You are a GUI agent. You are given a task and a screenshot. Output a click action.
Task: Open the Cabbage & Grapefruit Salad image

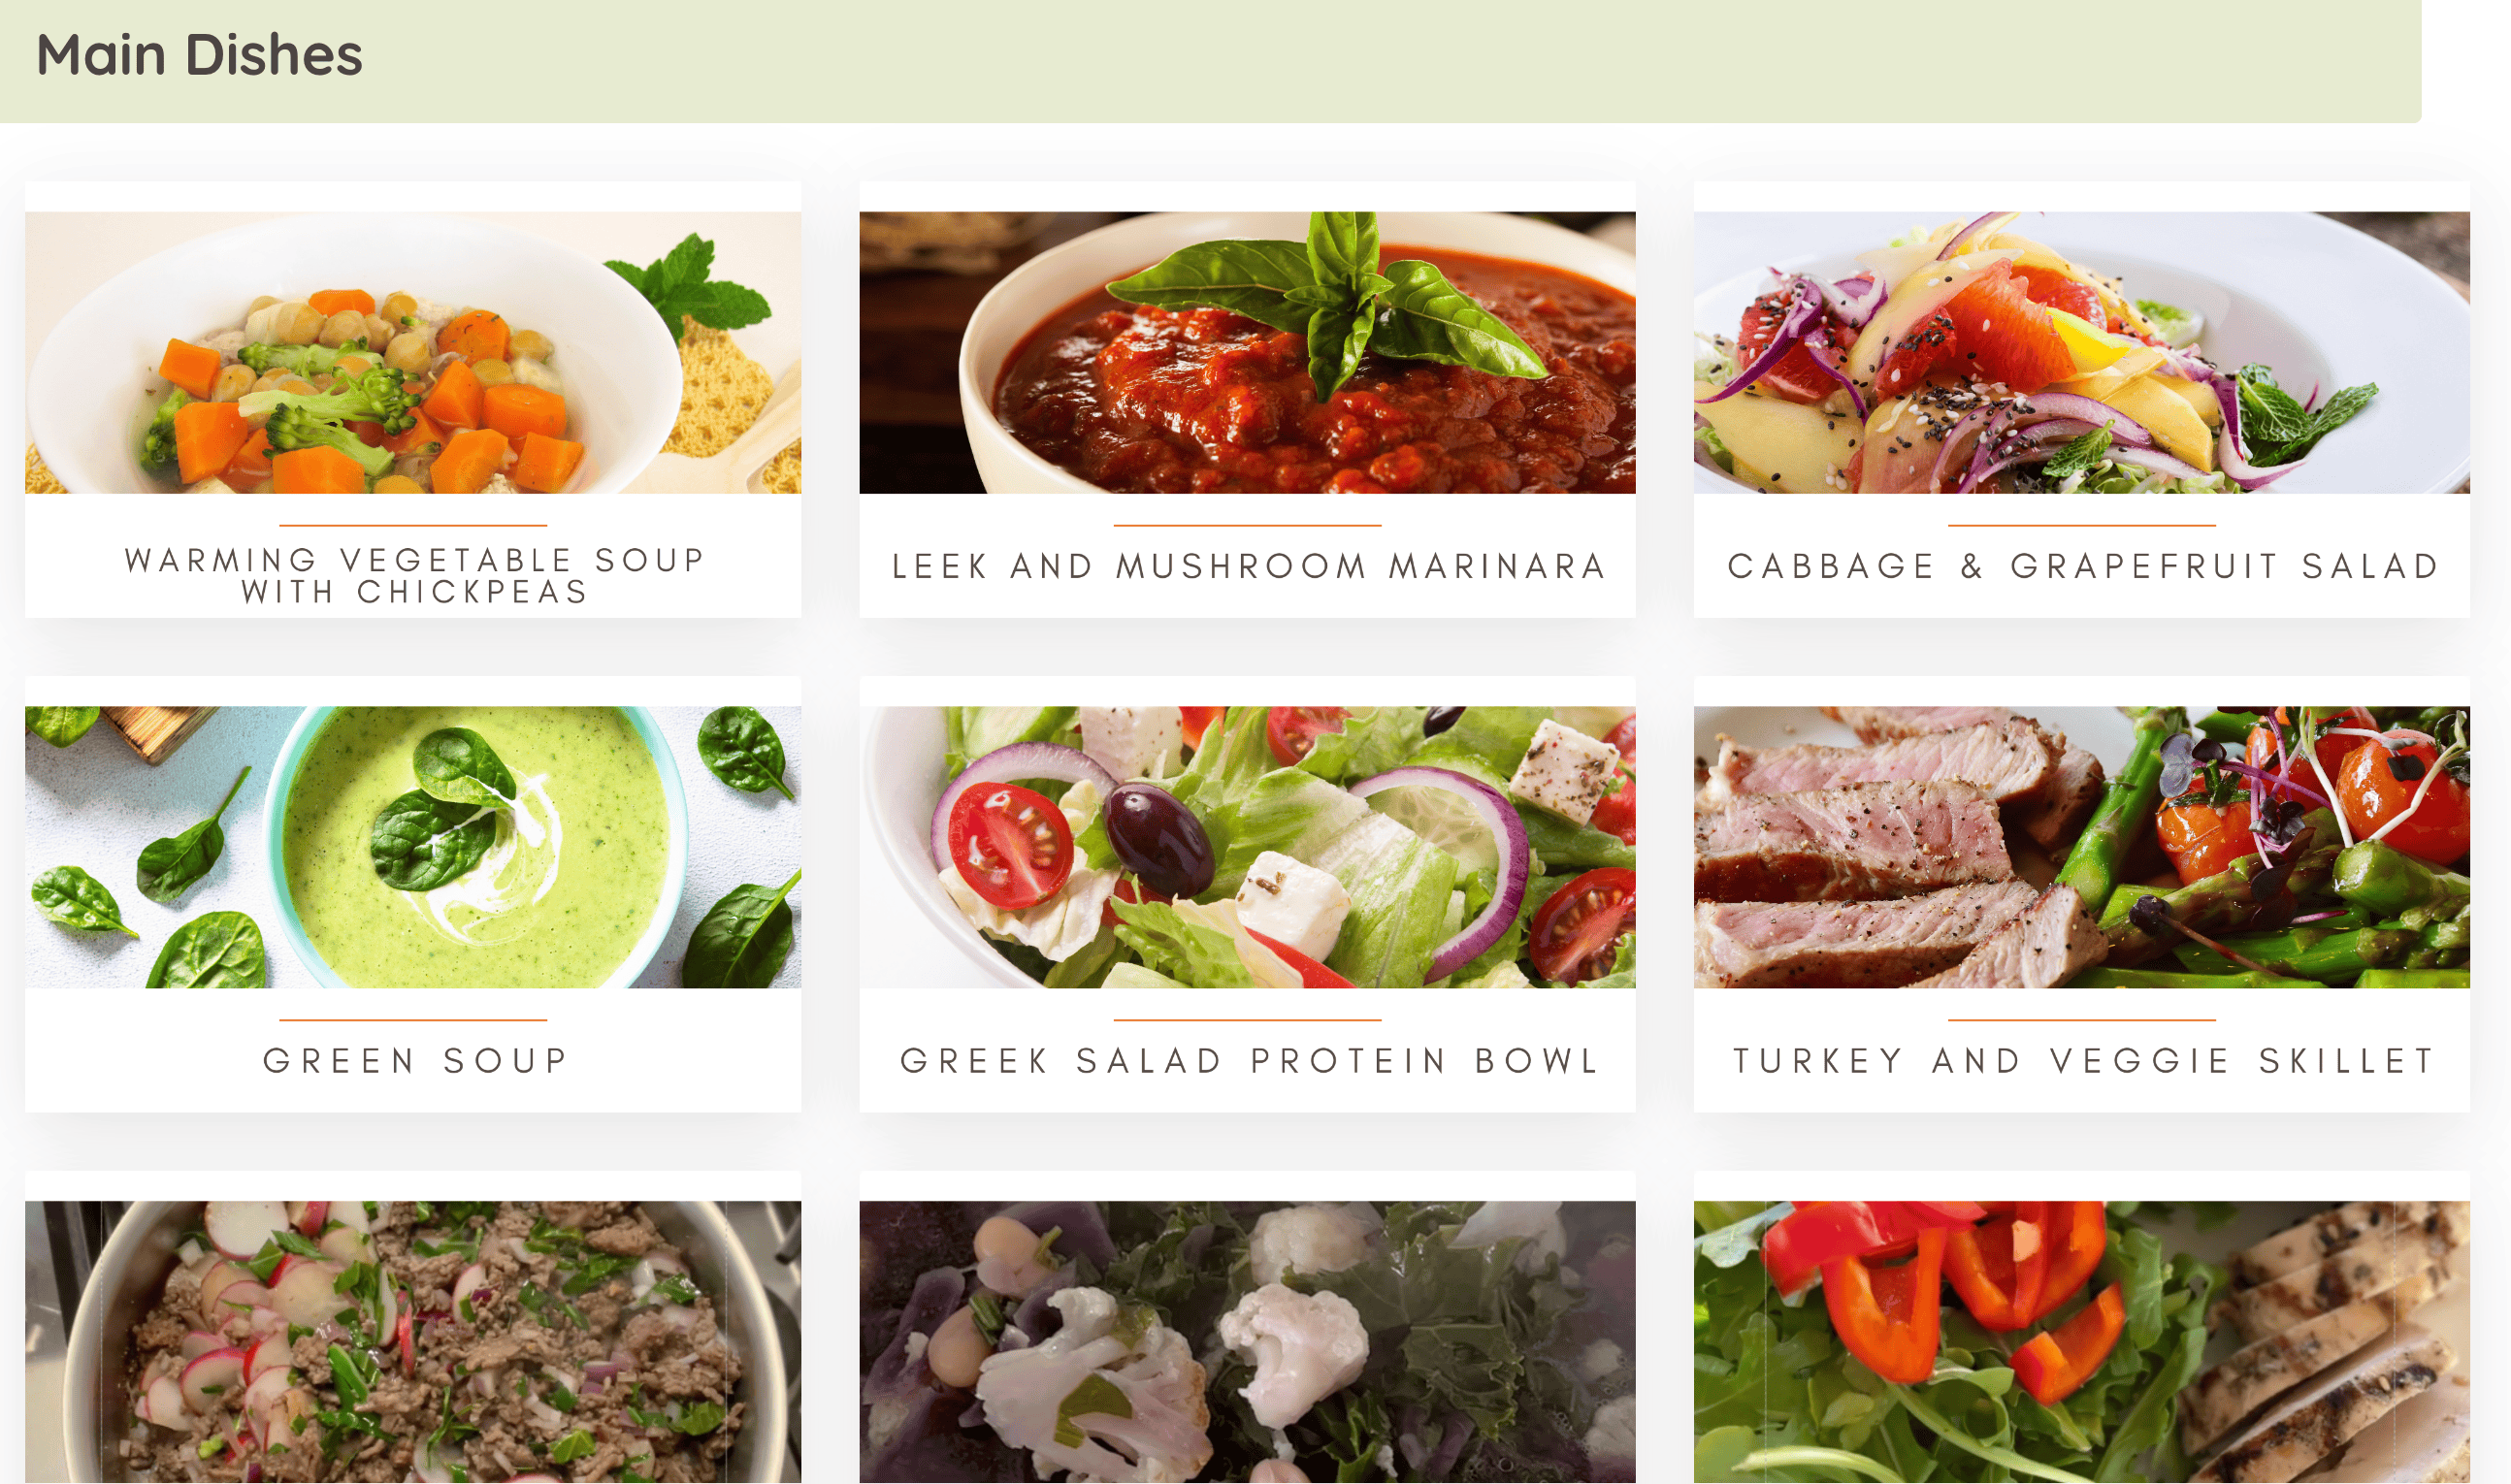2081,352
